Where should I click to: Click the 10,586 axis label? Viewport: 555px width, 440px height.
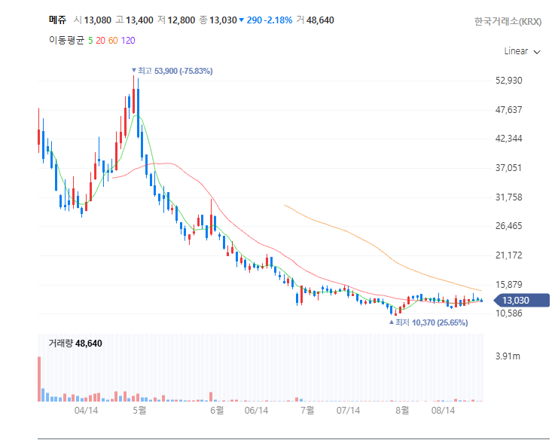point(509,313)
